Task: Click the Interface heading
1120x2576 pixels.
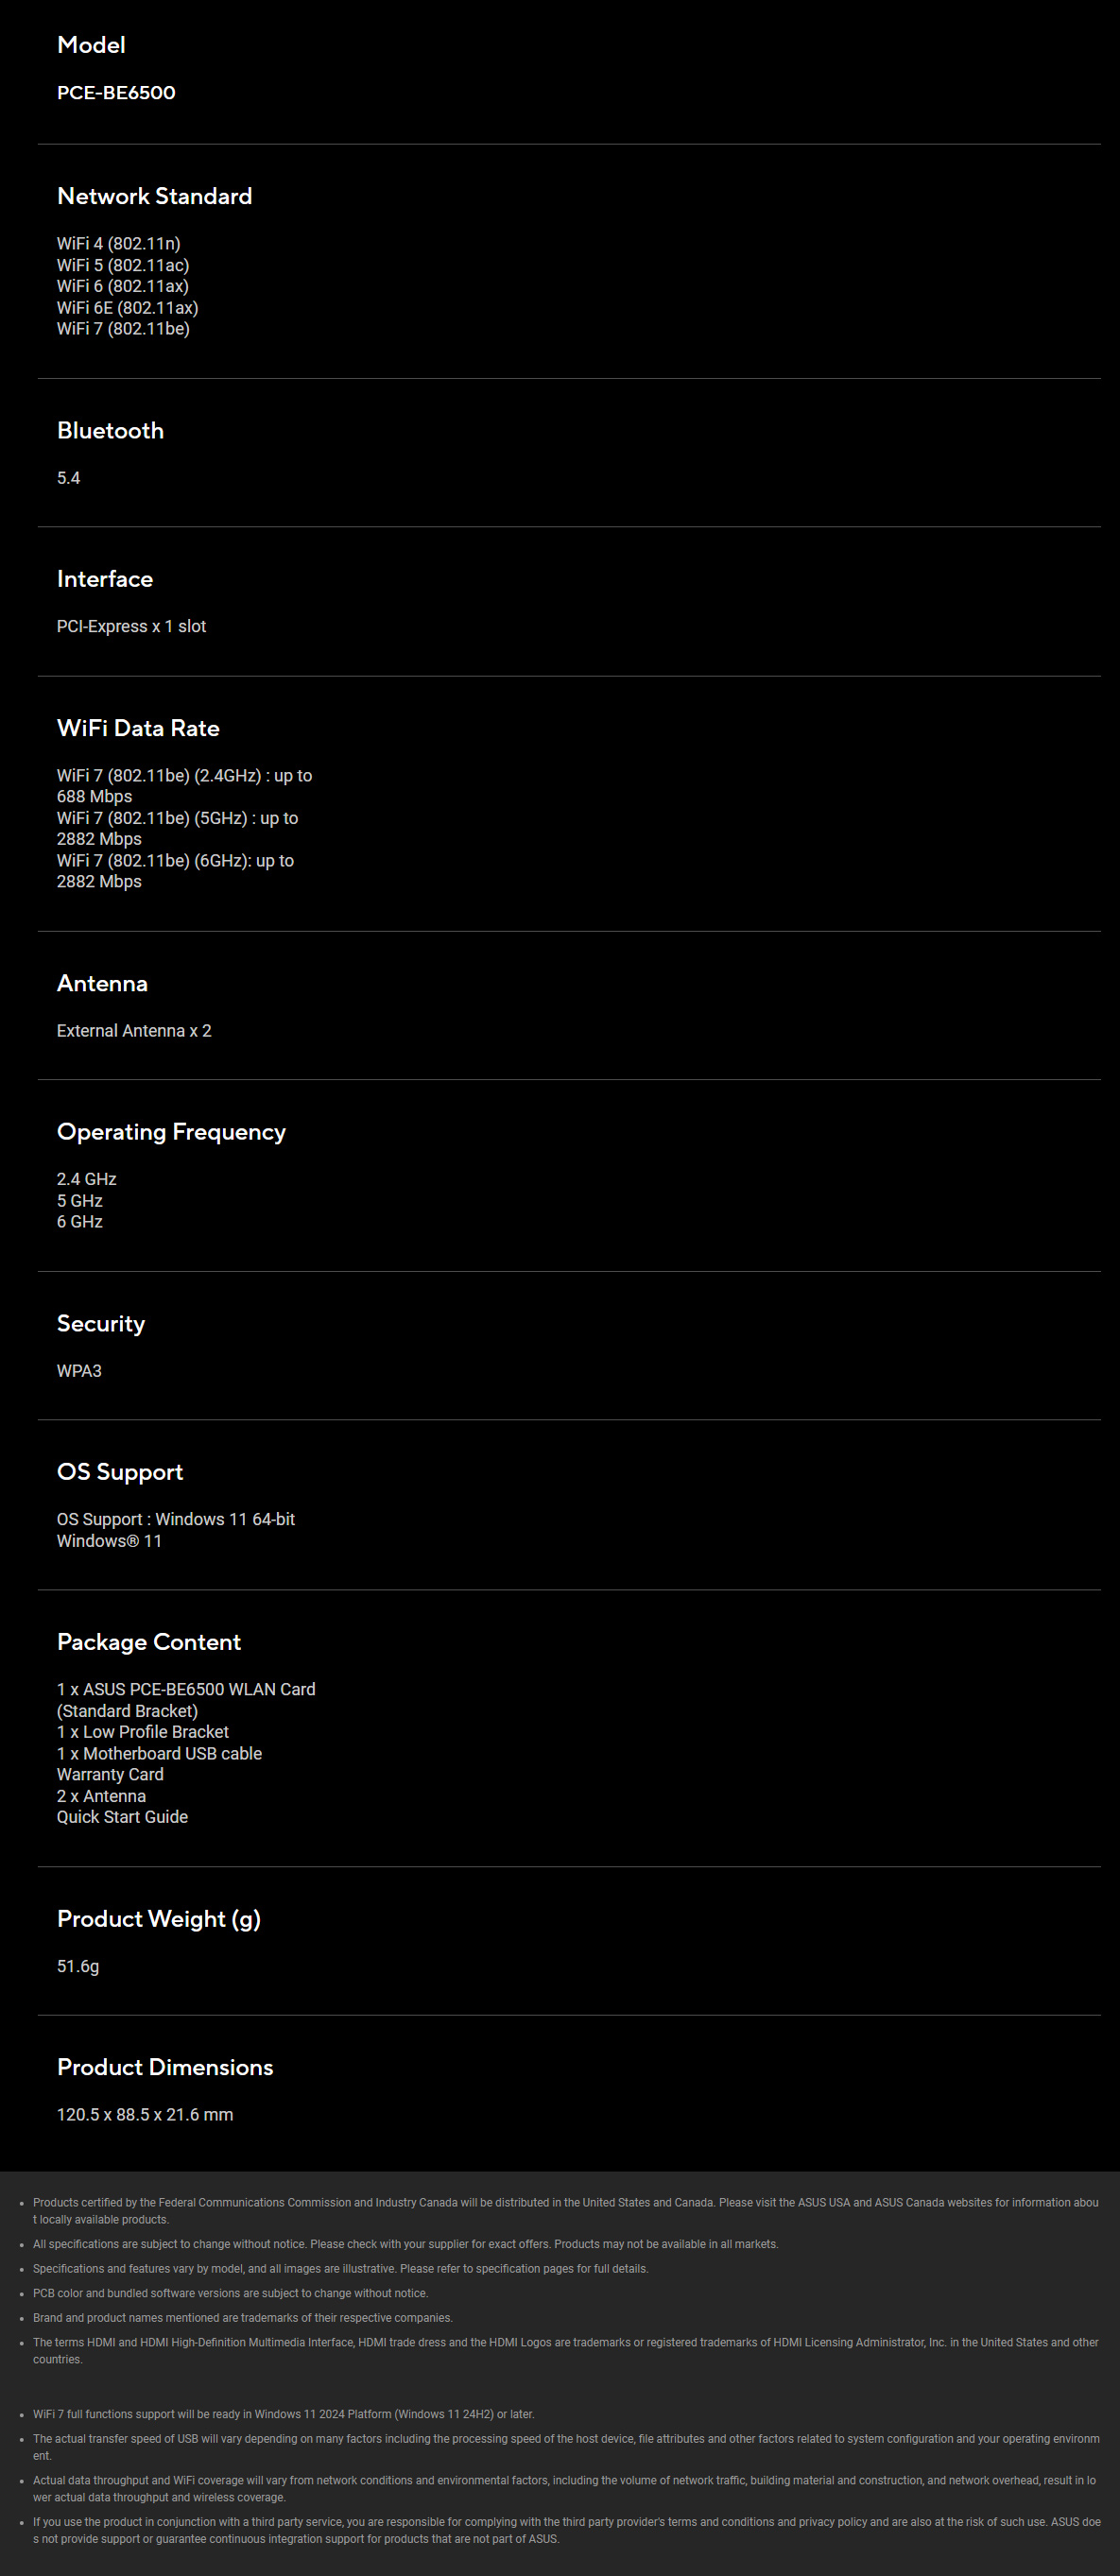Action: pos(105,579)
